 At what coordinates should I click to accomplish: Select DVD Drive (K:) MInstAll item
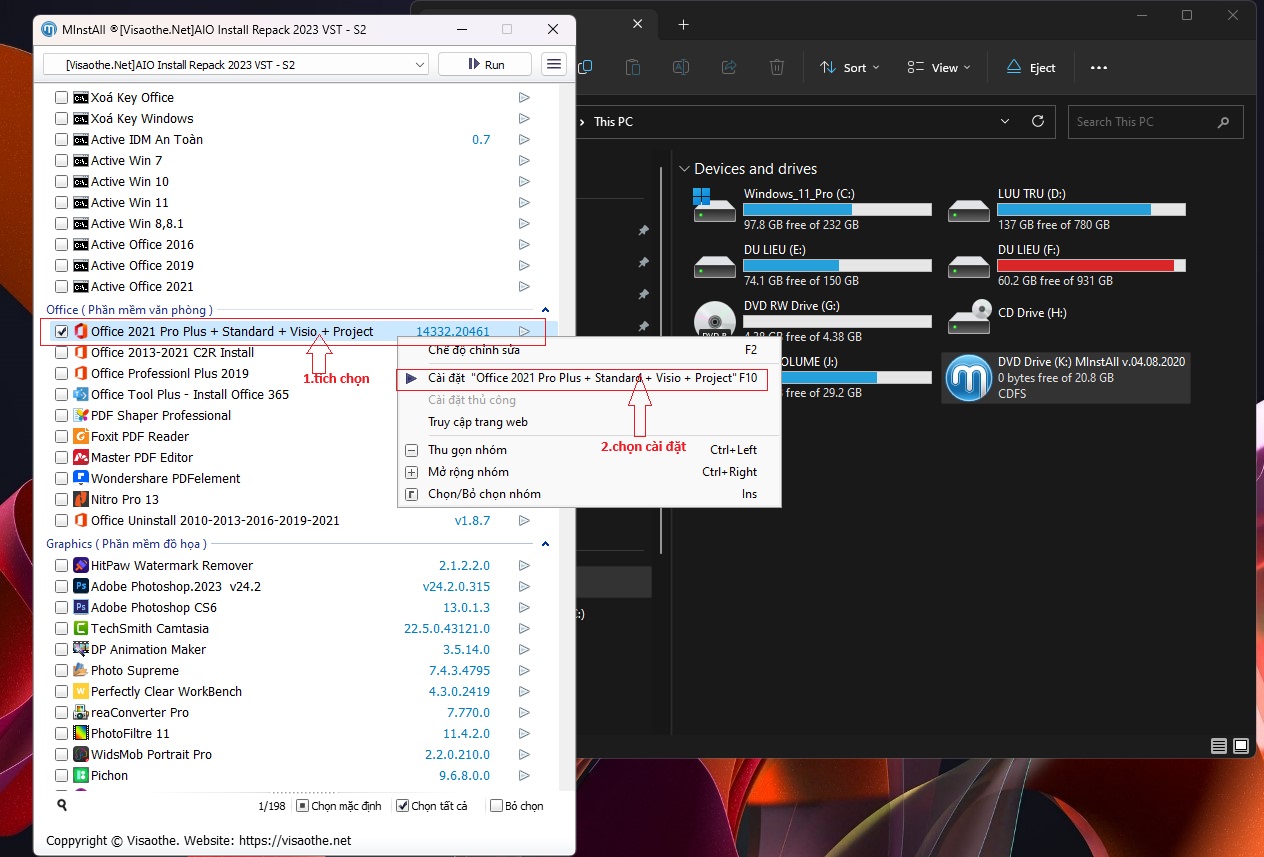1066,377
